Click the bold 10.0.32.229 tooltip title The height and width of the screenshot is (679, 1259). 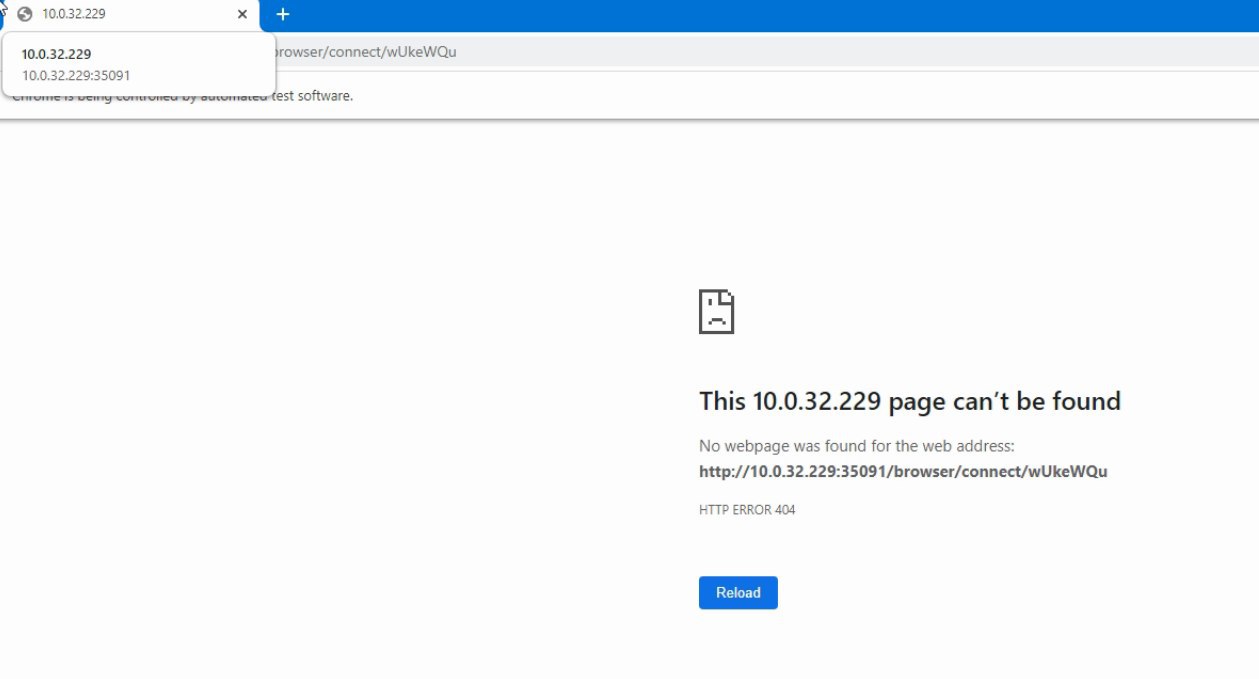coord(56,54)
